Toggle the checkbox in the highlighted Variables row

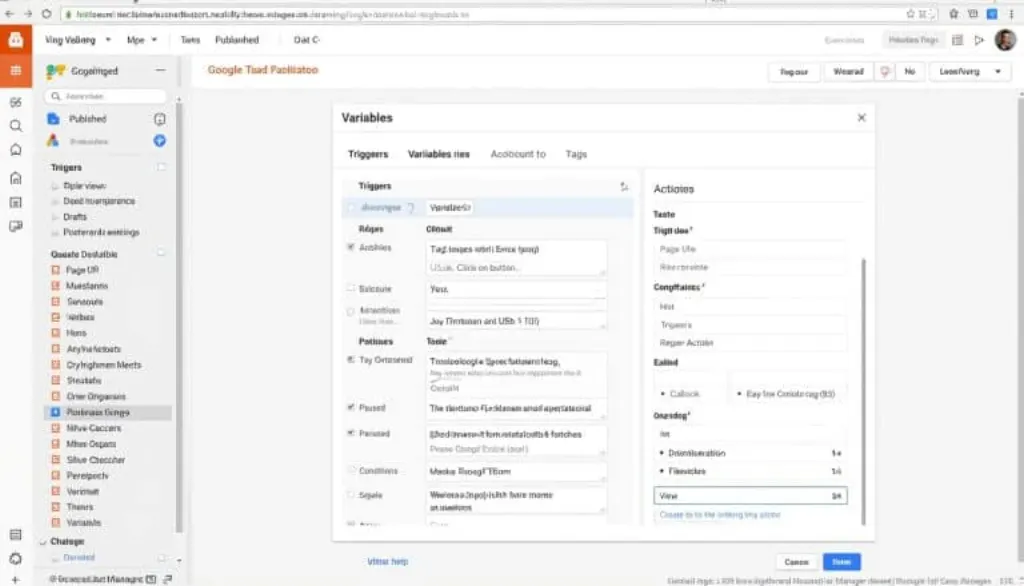(x=351, y=207)
